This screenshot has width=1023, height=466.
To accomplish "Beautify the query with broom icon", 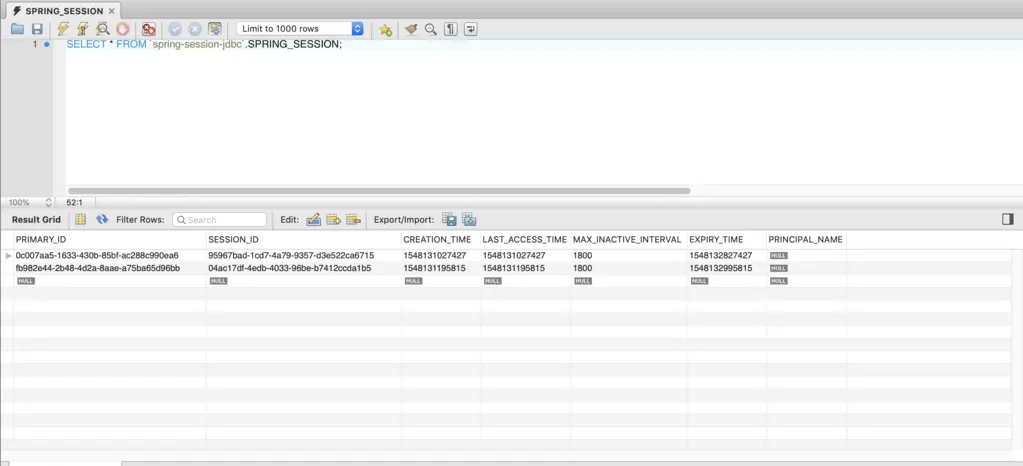I will click(x=410, y=29).
